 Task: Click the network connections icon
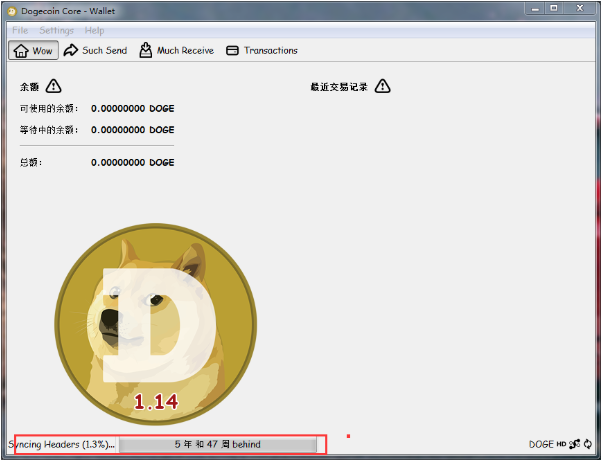pyautogui.click(x=575, y=444)
